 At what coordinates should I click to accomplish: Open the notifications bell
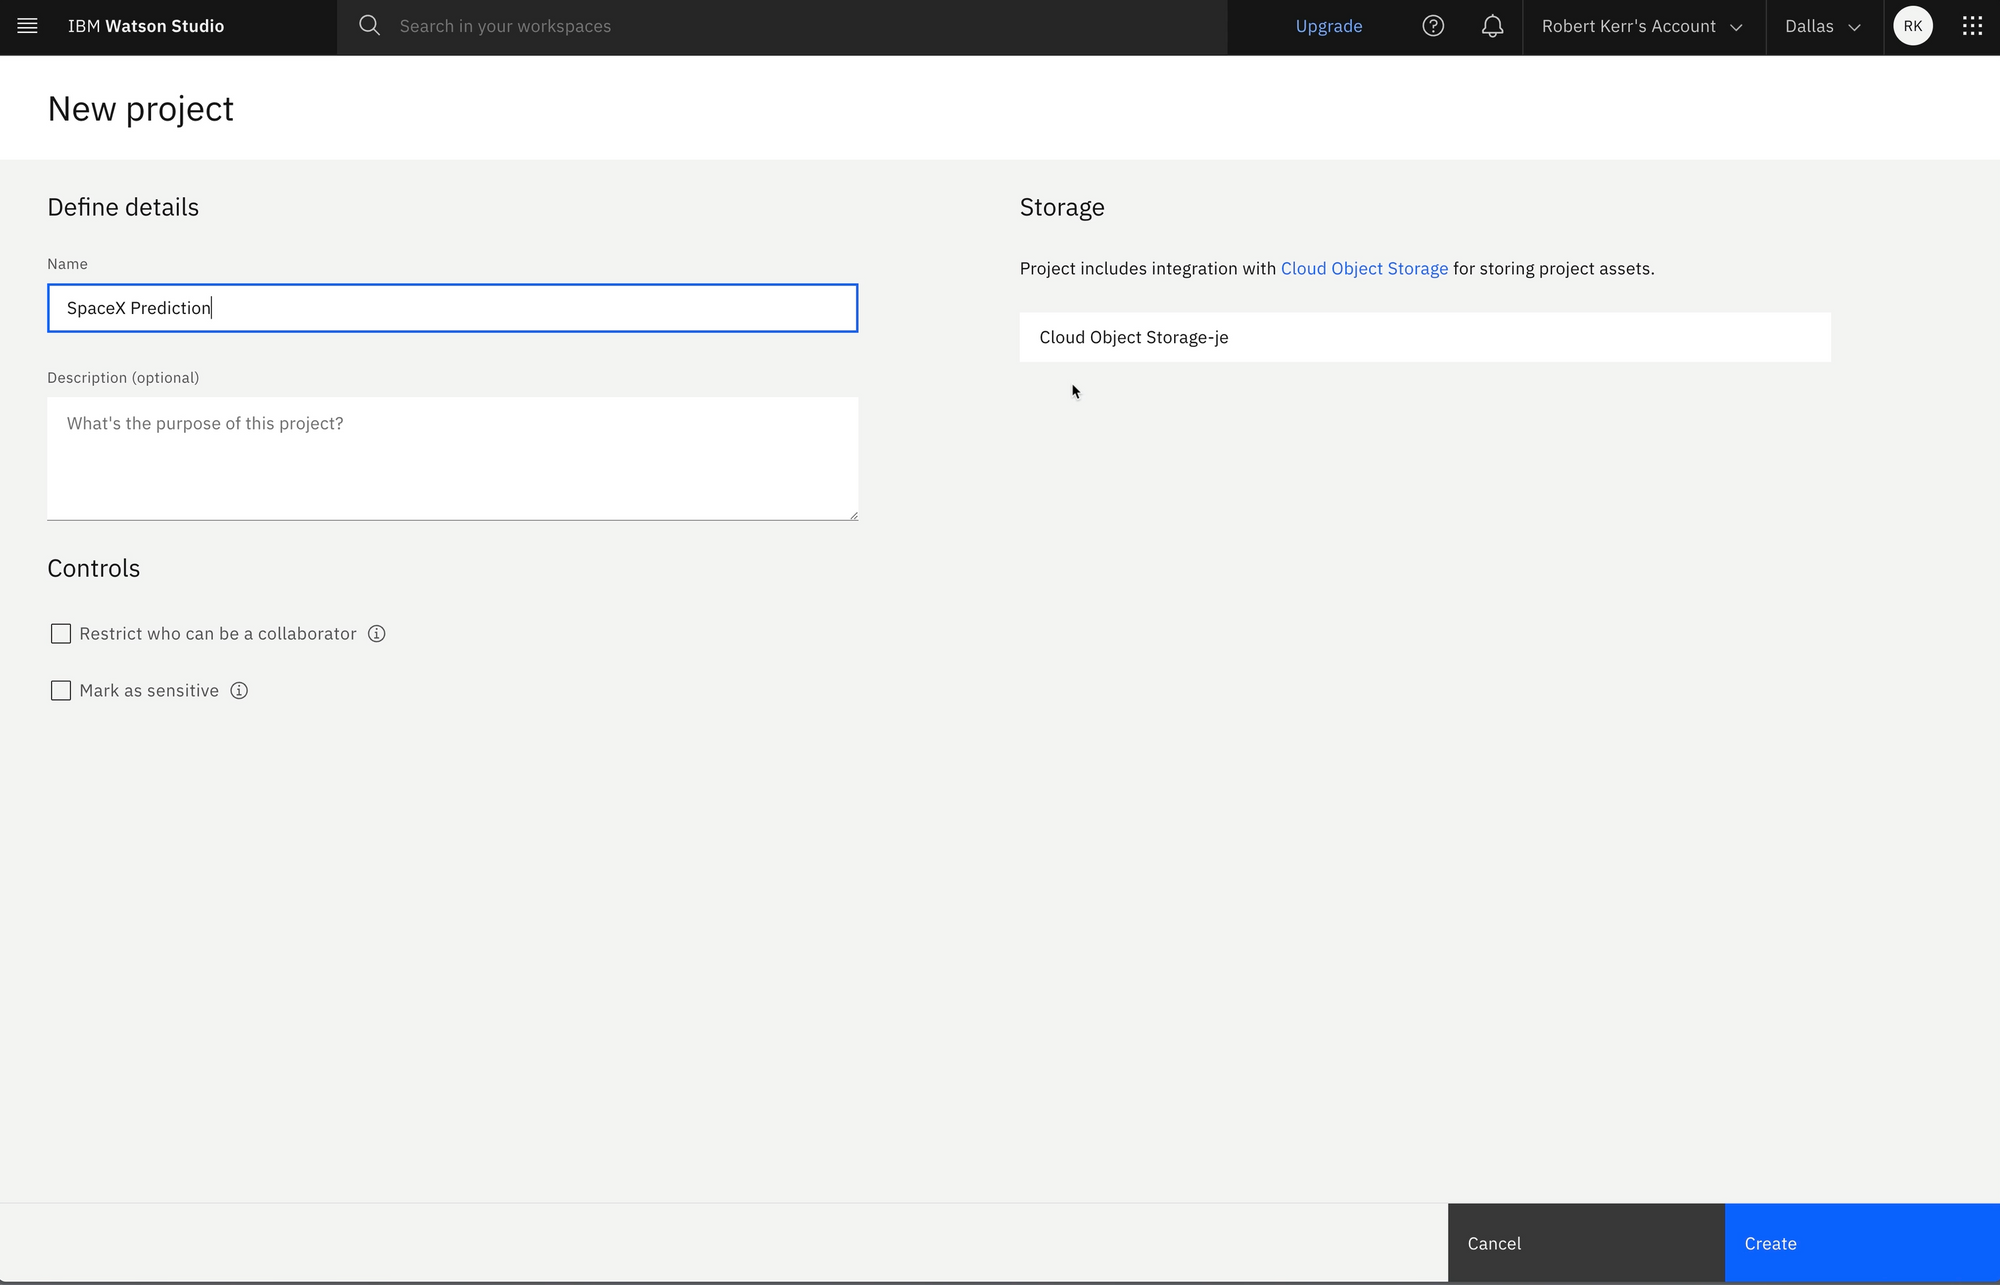(x=1492, y=26)
